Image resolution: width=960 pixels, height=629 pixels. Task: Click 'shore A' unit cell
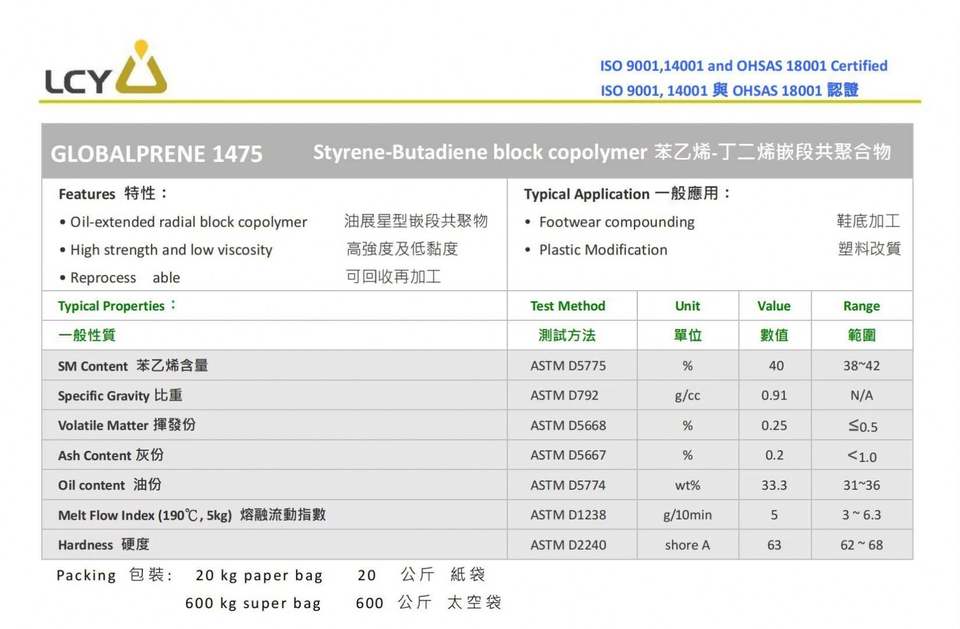[688, 545]
